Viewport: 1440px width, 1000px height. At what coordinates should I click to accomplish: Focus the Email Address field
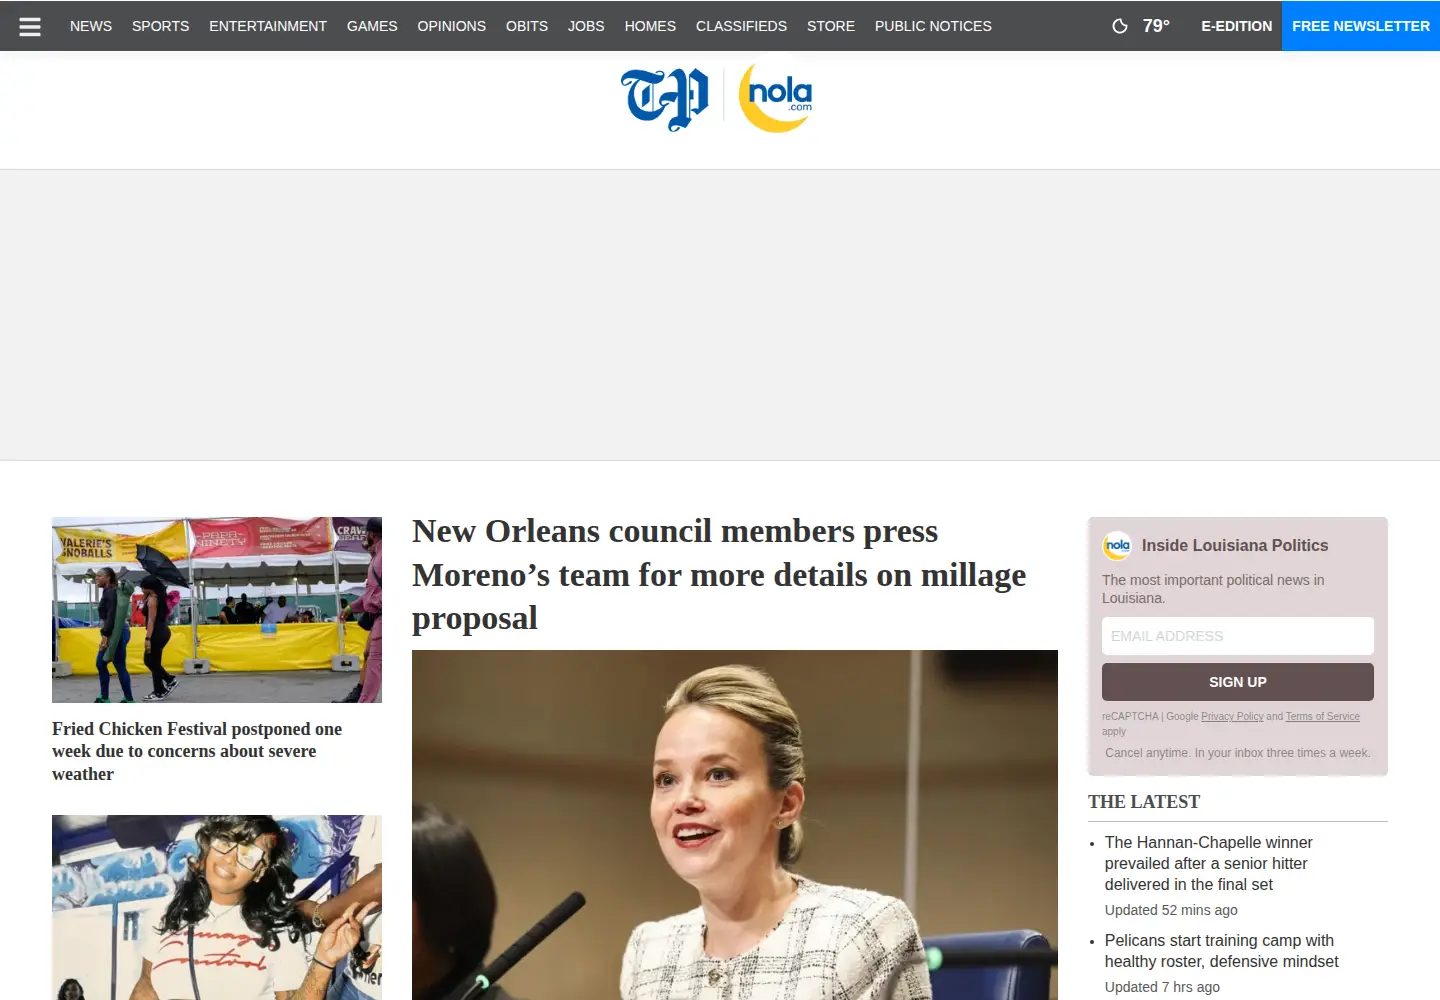click(1238, 636)
